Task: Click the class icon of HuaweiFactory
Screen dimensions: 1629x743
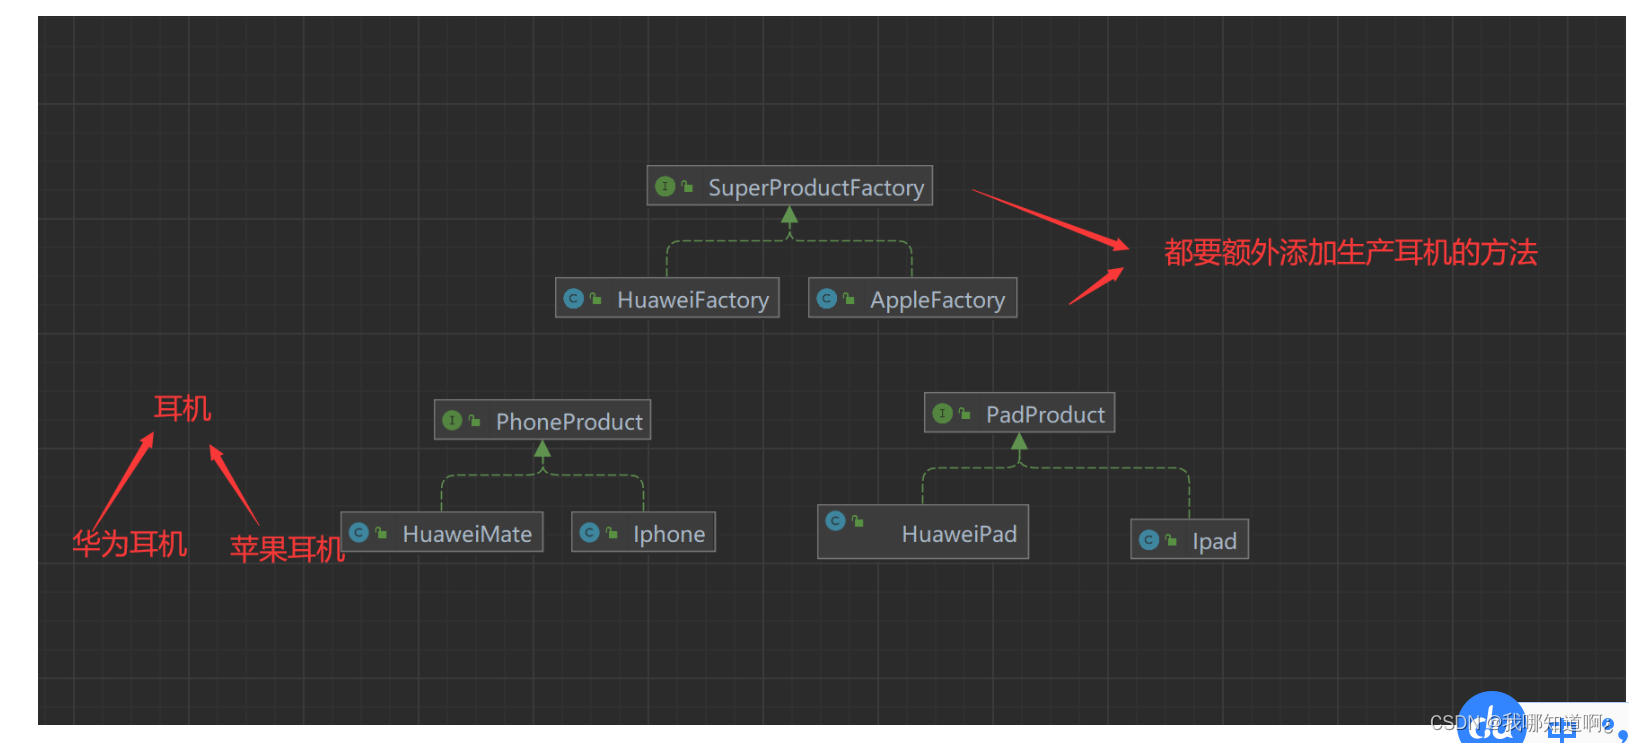Action: tap(573, 298)
